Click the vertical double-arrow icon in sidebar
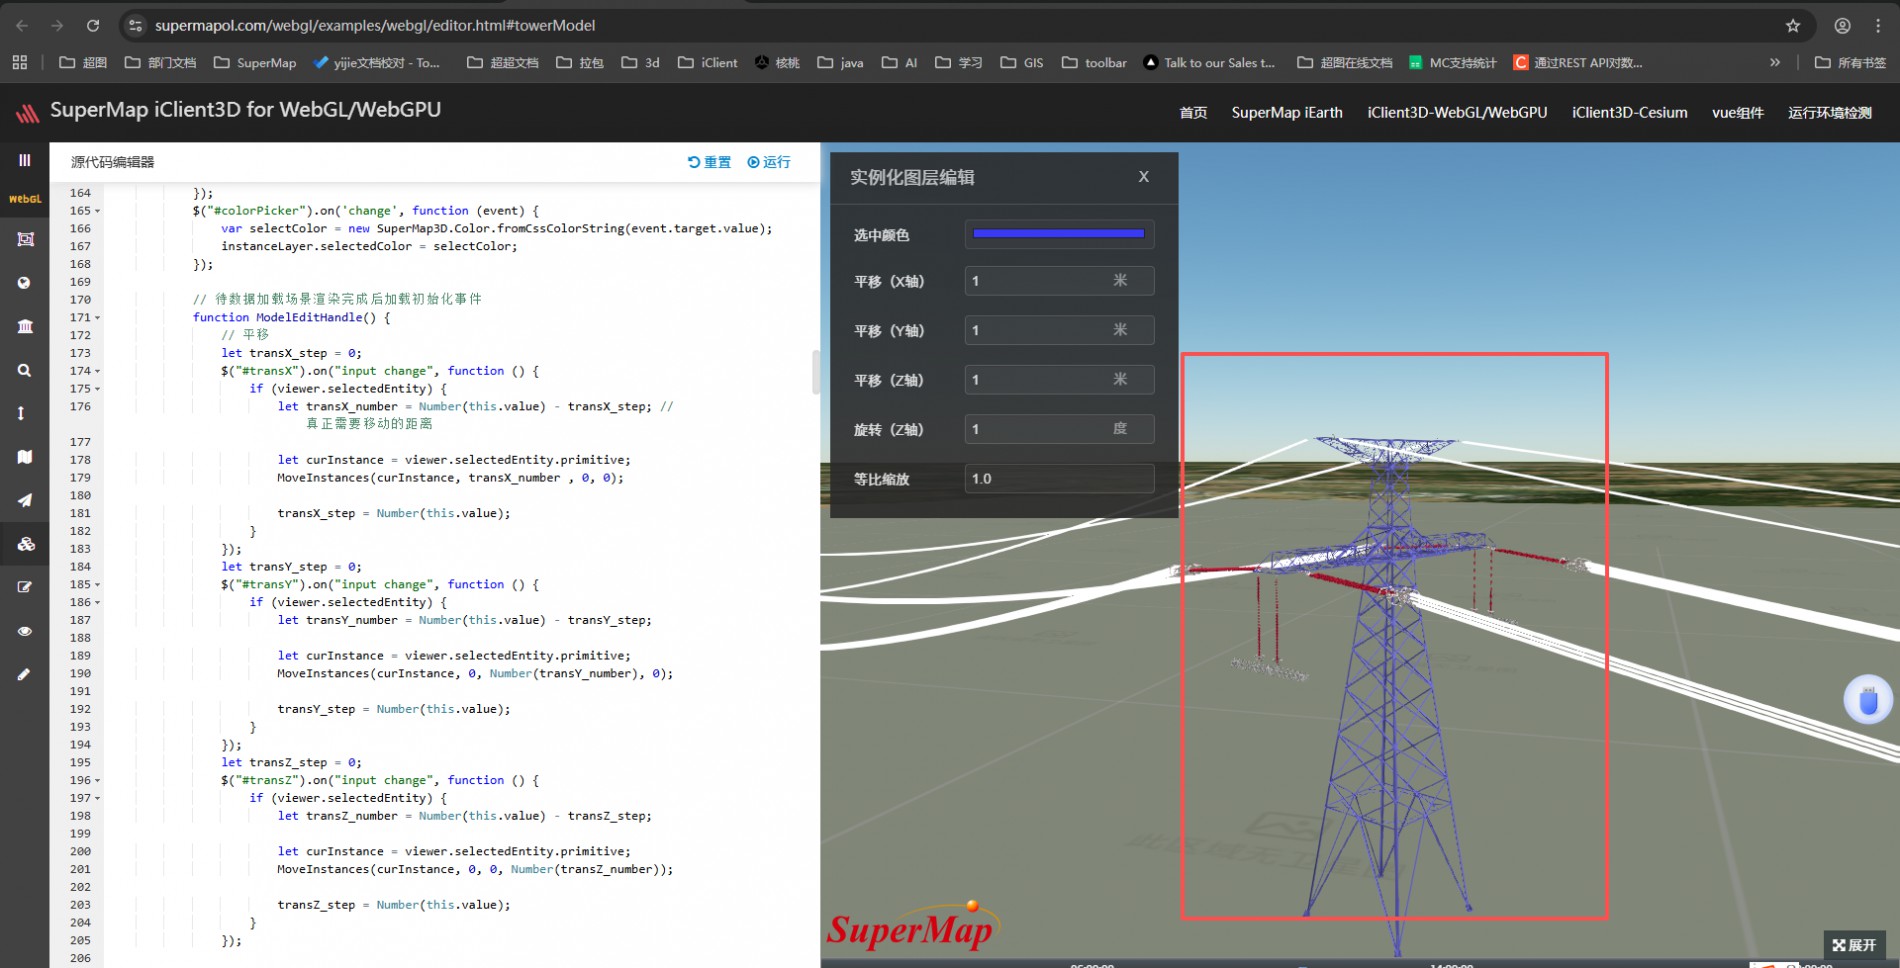Viewport: 1900px width, 968px height. point(21,413)
